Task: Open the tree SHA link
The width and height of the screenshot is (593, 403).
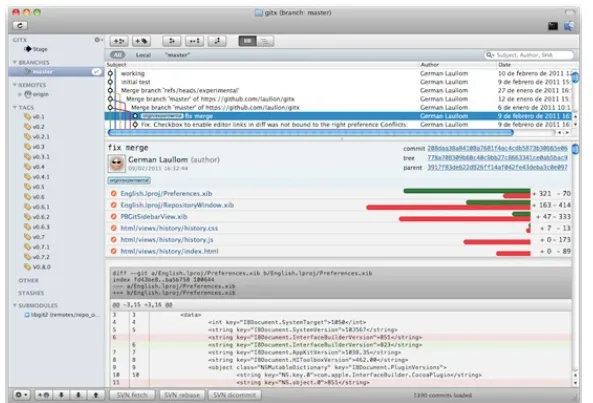Action: [497, 158]
